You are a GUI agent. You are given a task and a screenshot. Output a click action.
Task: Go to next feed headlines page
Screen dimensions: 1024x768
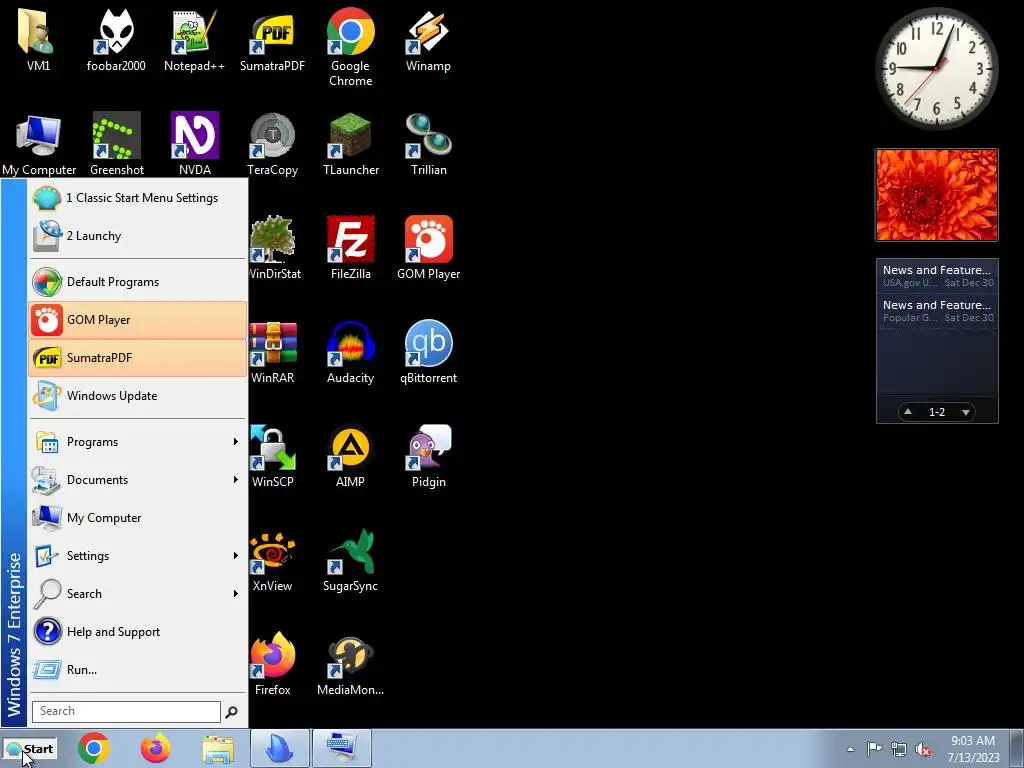966,412
